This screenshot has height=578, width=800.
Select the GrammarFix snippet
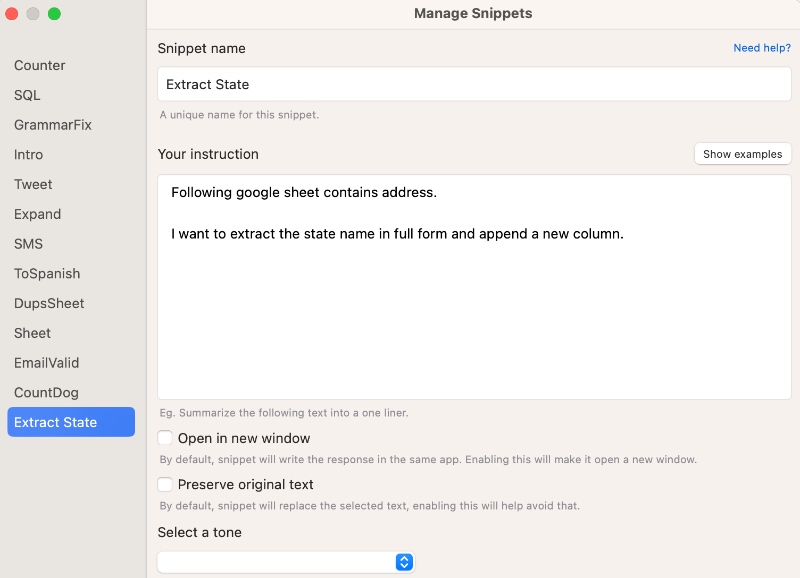(x=53, y=125)
